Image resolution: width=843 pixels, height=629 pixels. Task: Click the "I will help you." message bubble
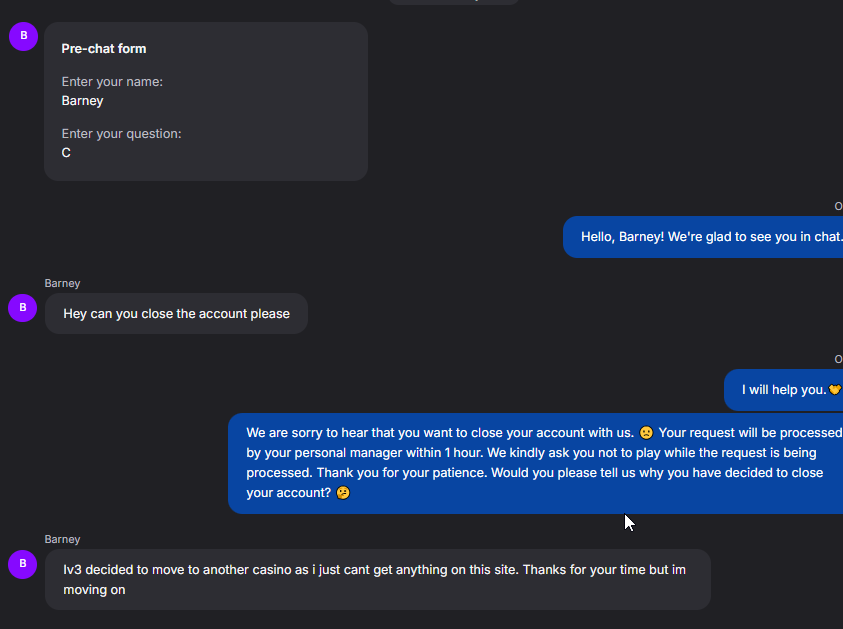(x=784, y=390)
